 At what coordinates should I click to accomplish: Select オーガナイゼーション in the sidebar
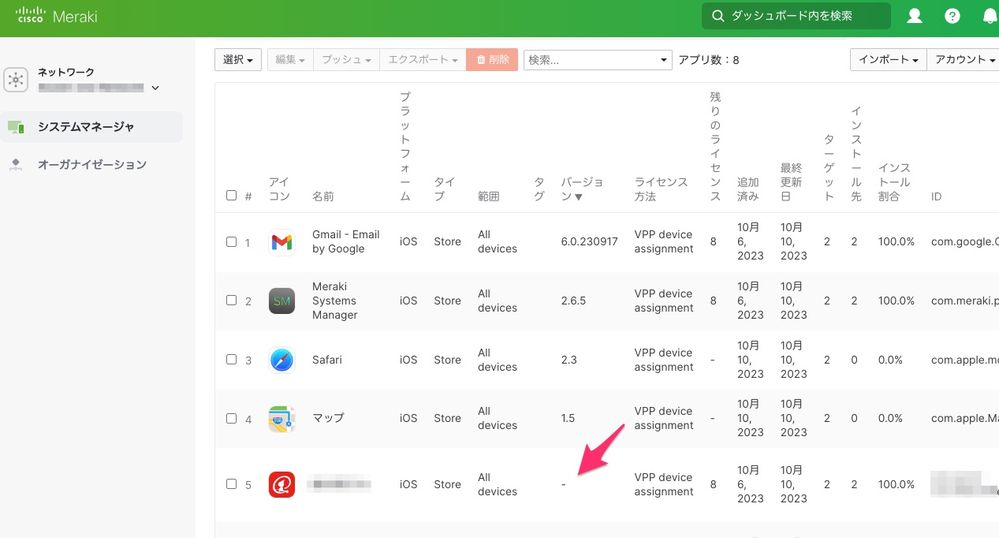[92, 164]
